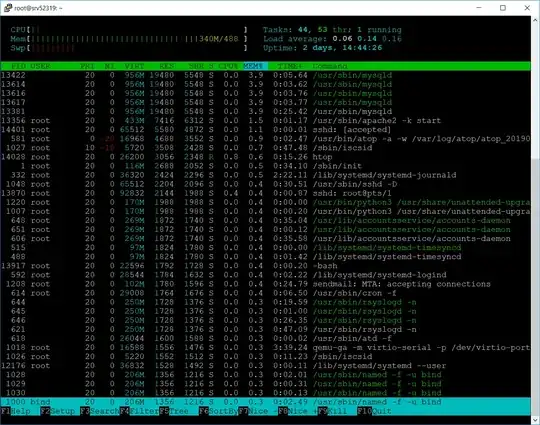The height and width of the screenshot is (425, 540).
Task: Select python3 unattended-upgrades row PID 1007
Action: click(265, 211)
